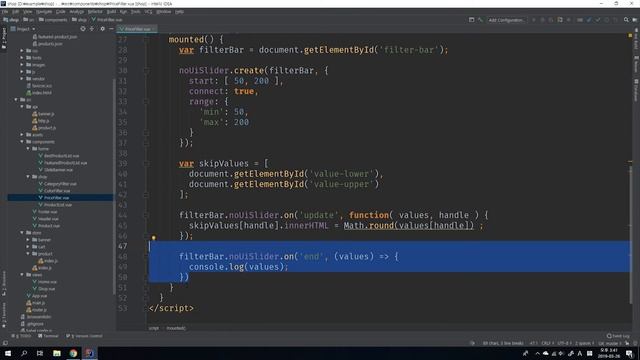Open the VCS menu
The height and width of the screenshot is (360, 640).
[x=148, y=12]
